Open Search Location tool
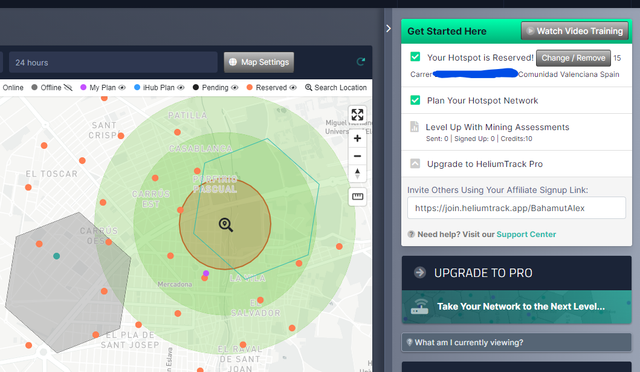640x372 pixels. (x=336, y=87)
